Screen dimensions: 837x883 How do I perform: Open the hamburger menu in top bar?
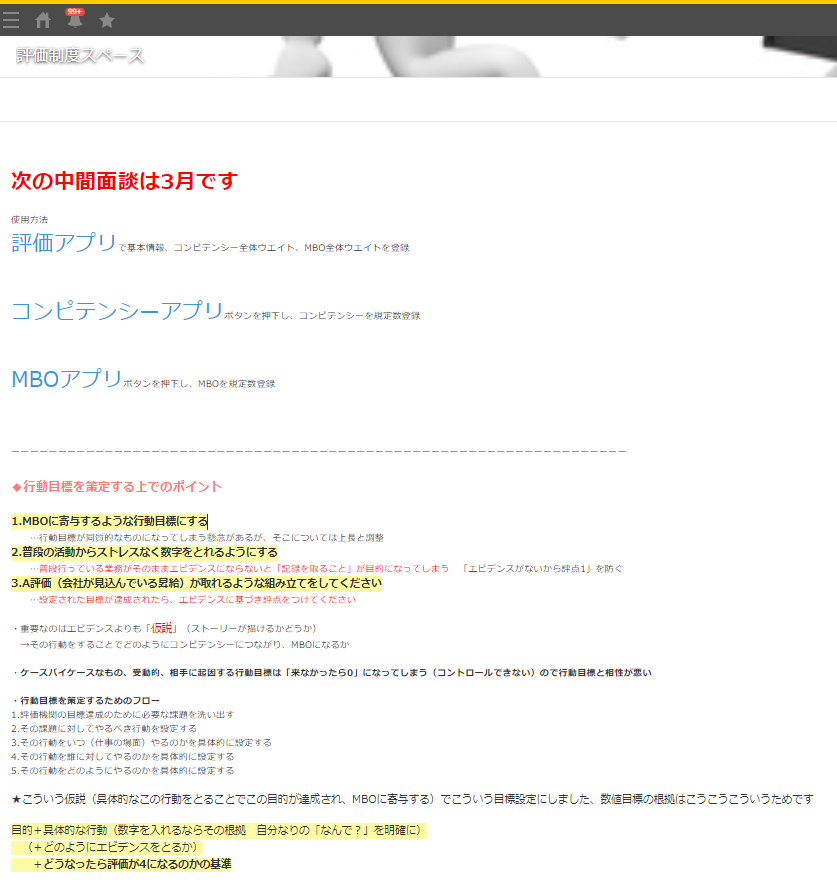[11, 20]
